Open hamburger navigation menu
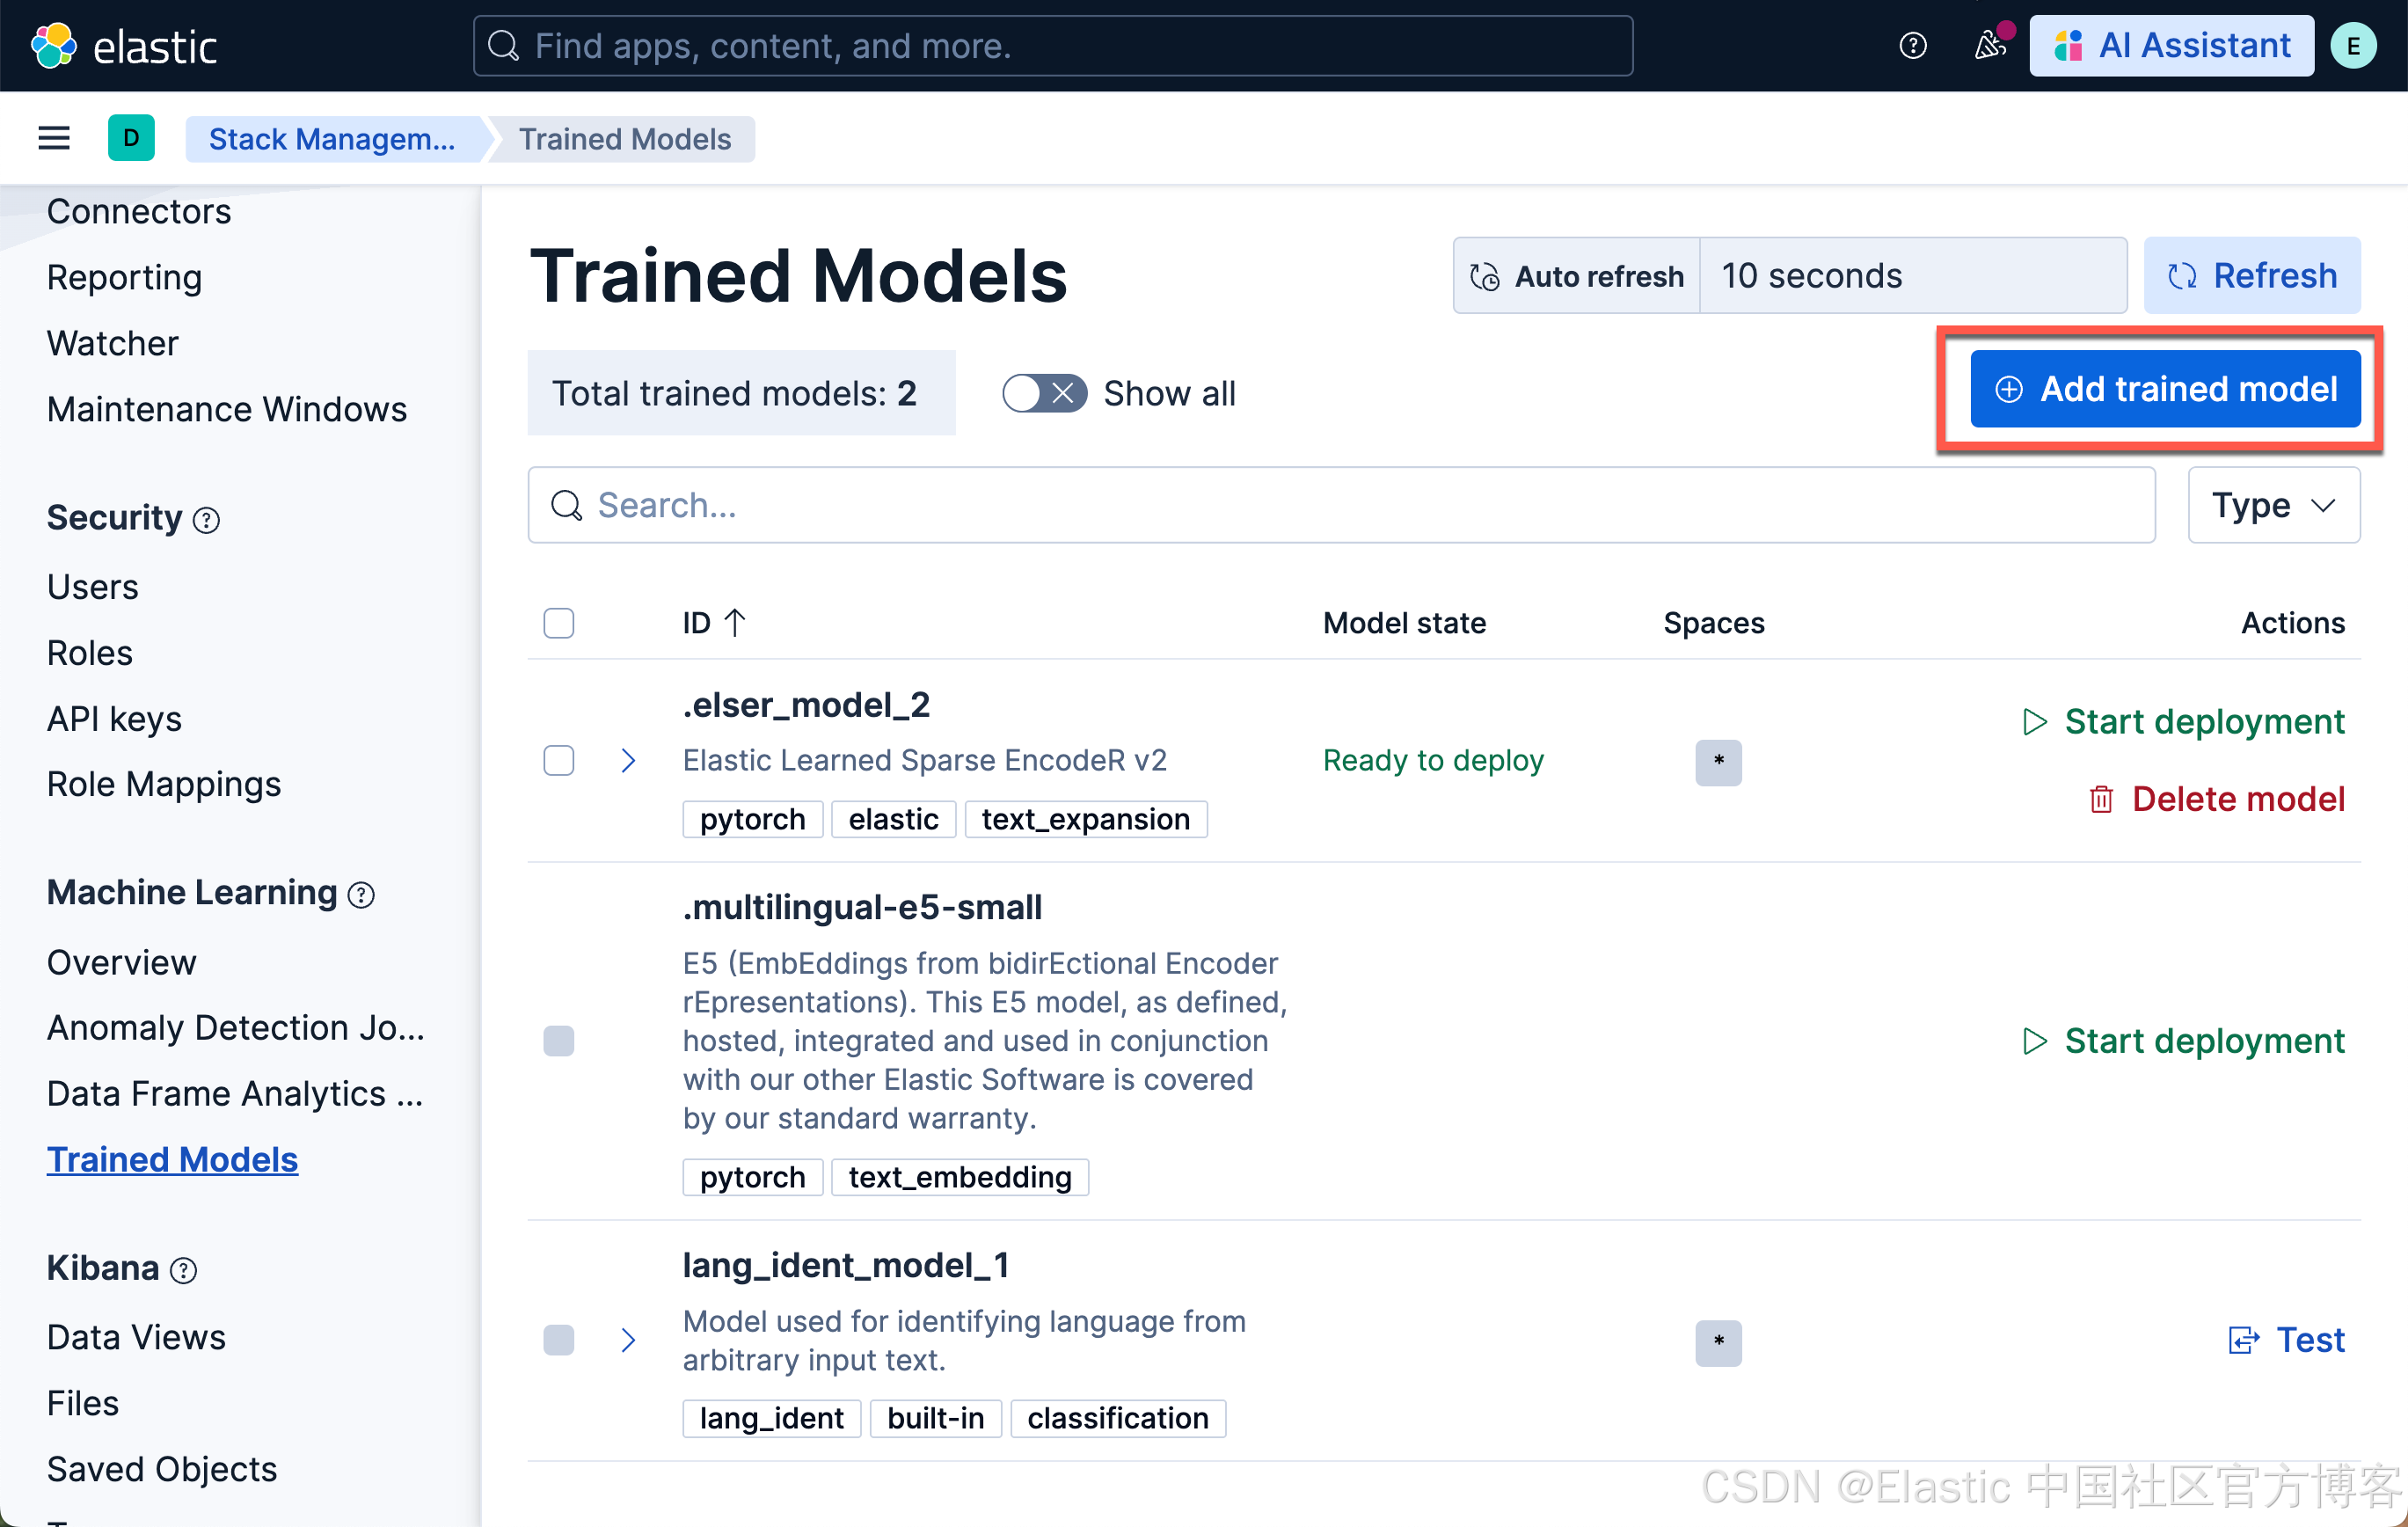Screen dimensions: 2408x1527 click(x=54, y=138)
